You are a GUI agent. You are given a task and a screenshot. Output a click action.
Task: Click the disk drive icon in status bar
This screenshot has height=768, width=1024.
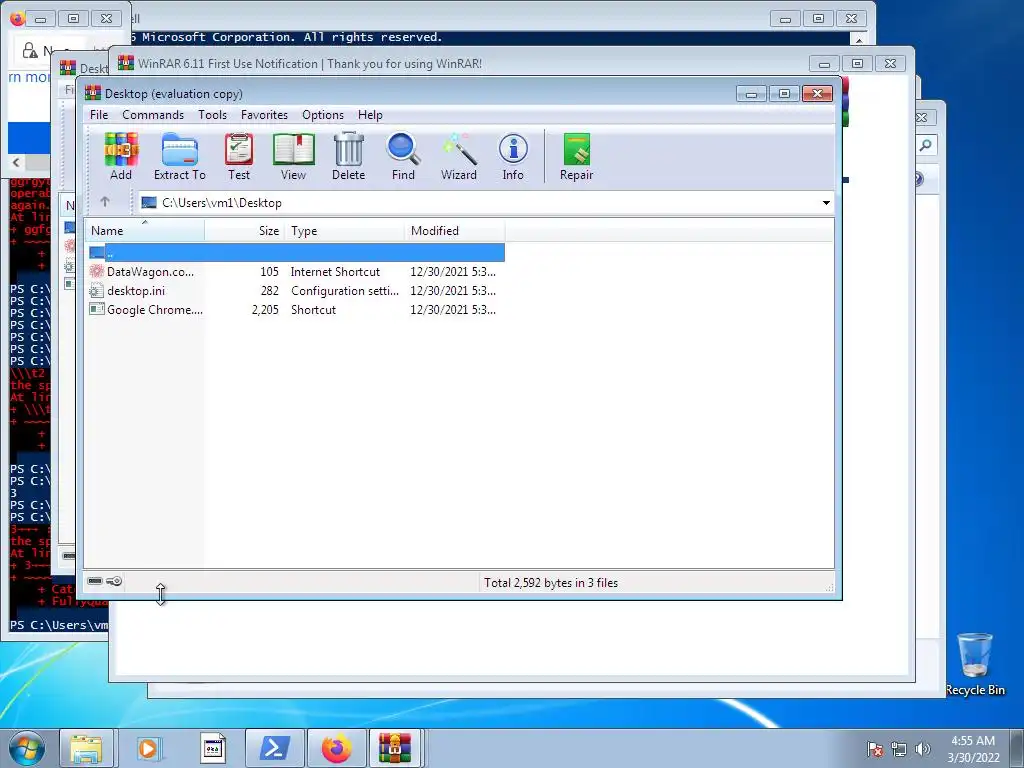point(95,581)
